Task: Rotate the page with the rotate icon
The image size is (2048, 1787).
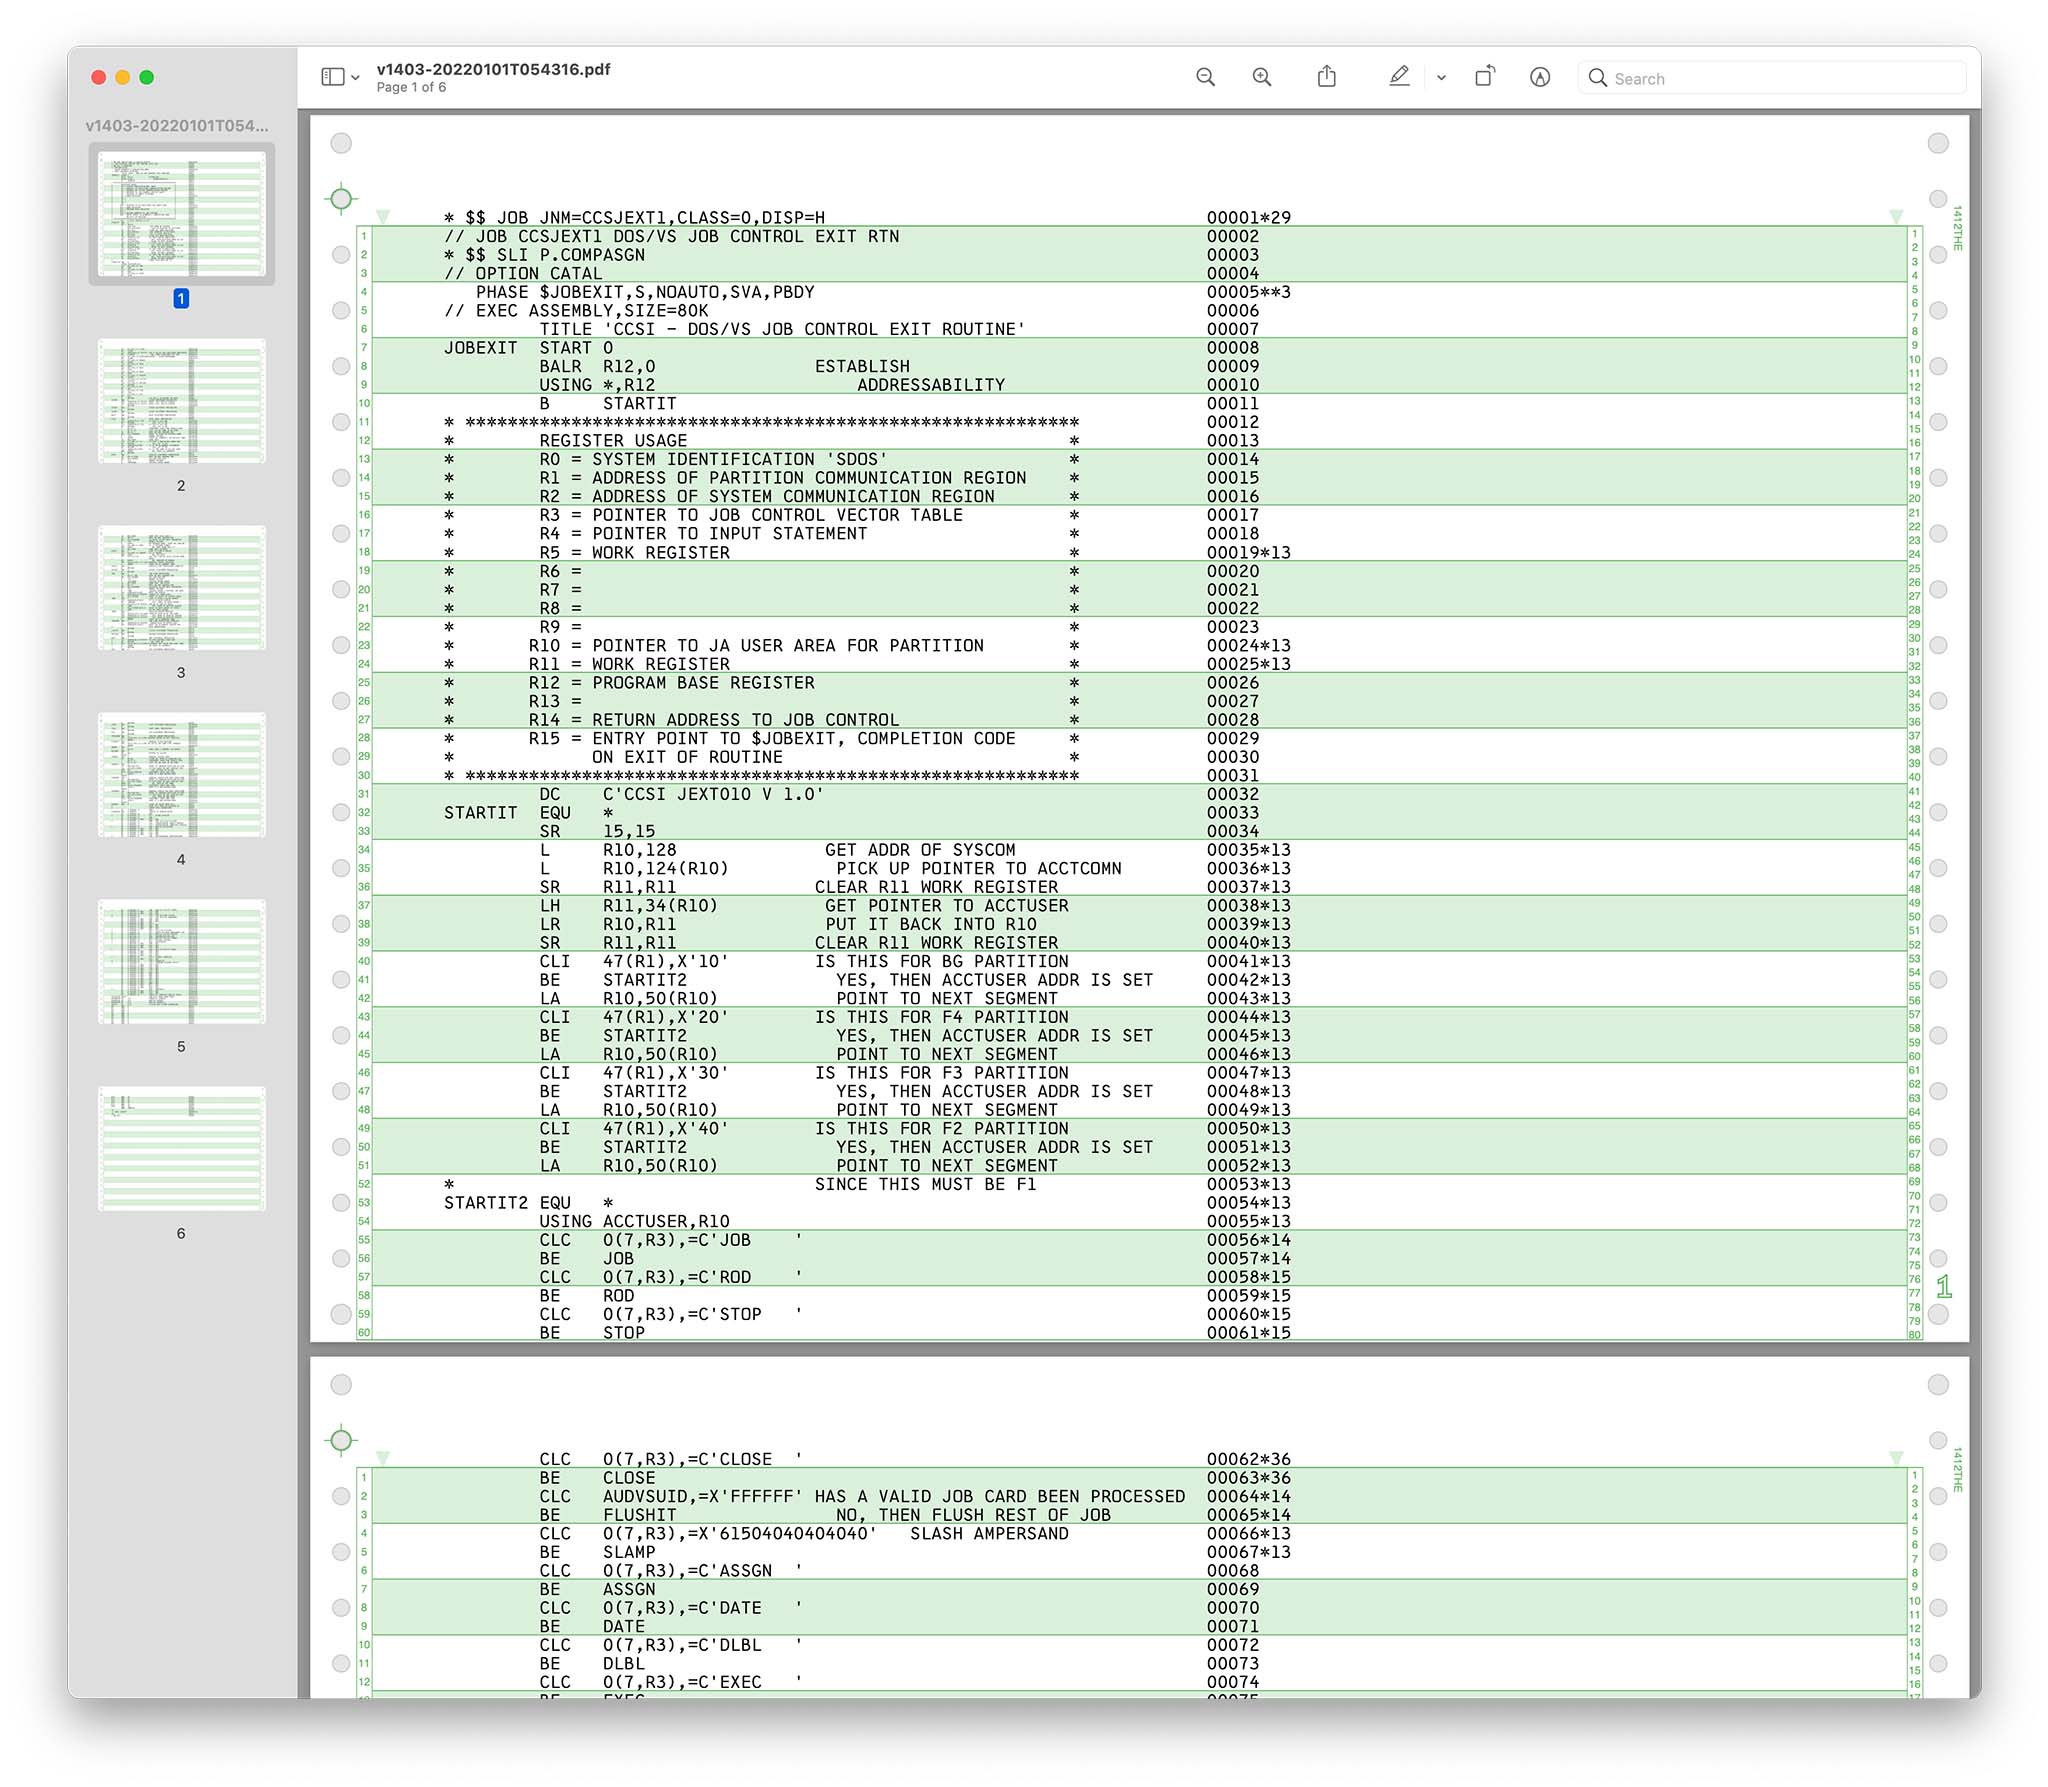Action: click(1485, 77)
